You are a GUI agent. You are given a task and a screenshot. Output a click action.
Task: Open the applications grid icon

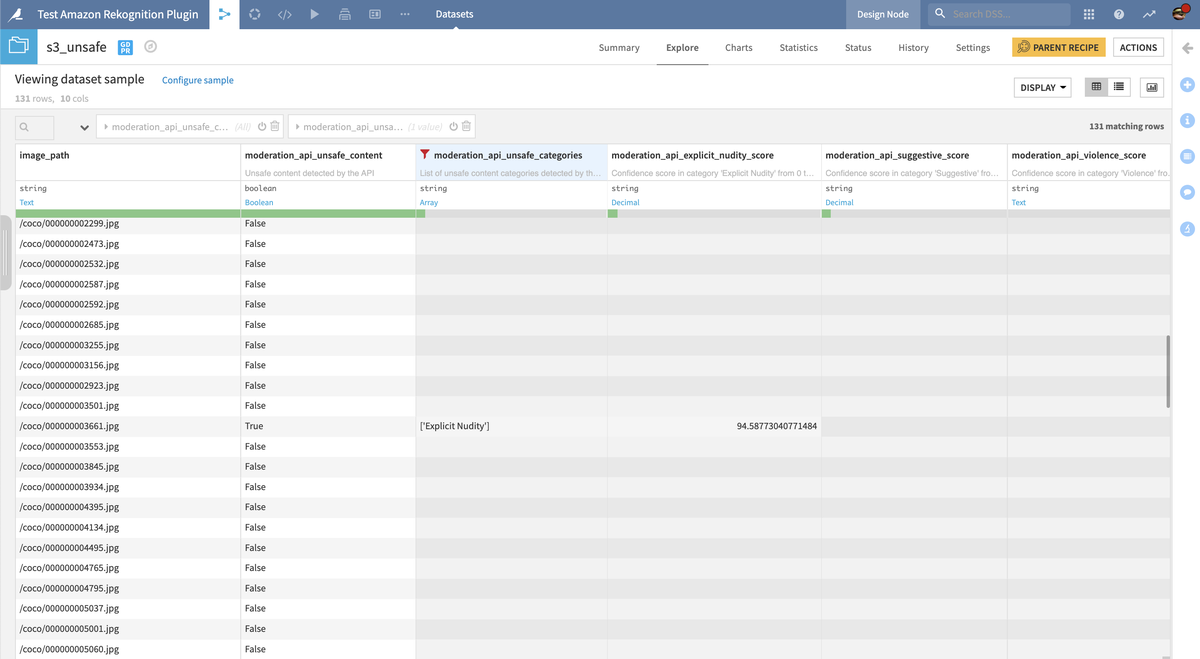coord(1089,14)
